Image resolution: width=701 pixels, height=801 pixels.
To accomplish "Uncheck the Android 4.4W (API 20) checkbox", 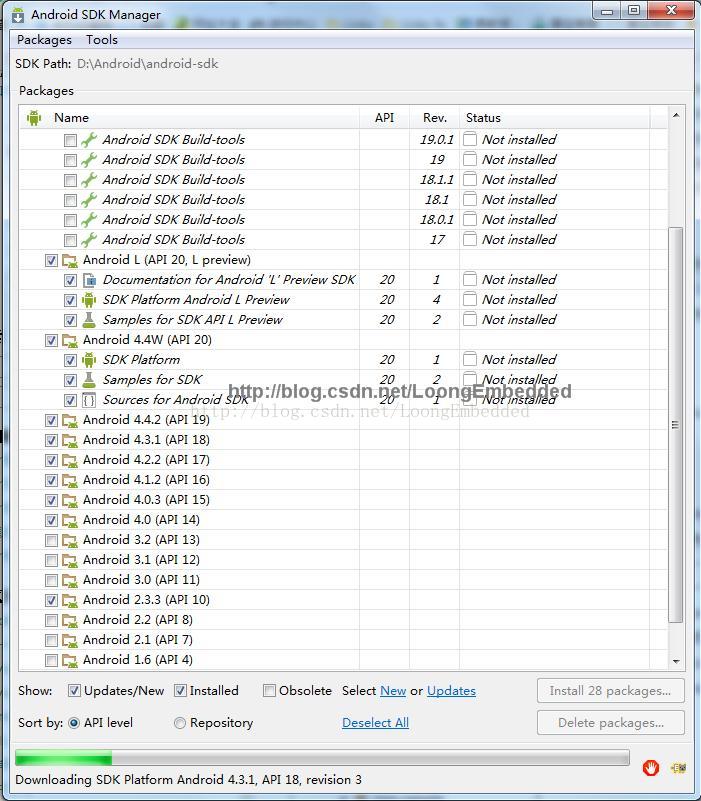I will point(51,340).
